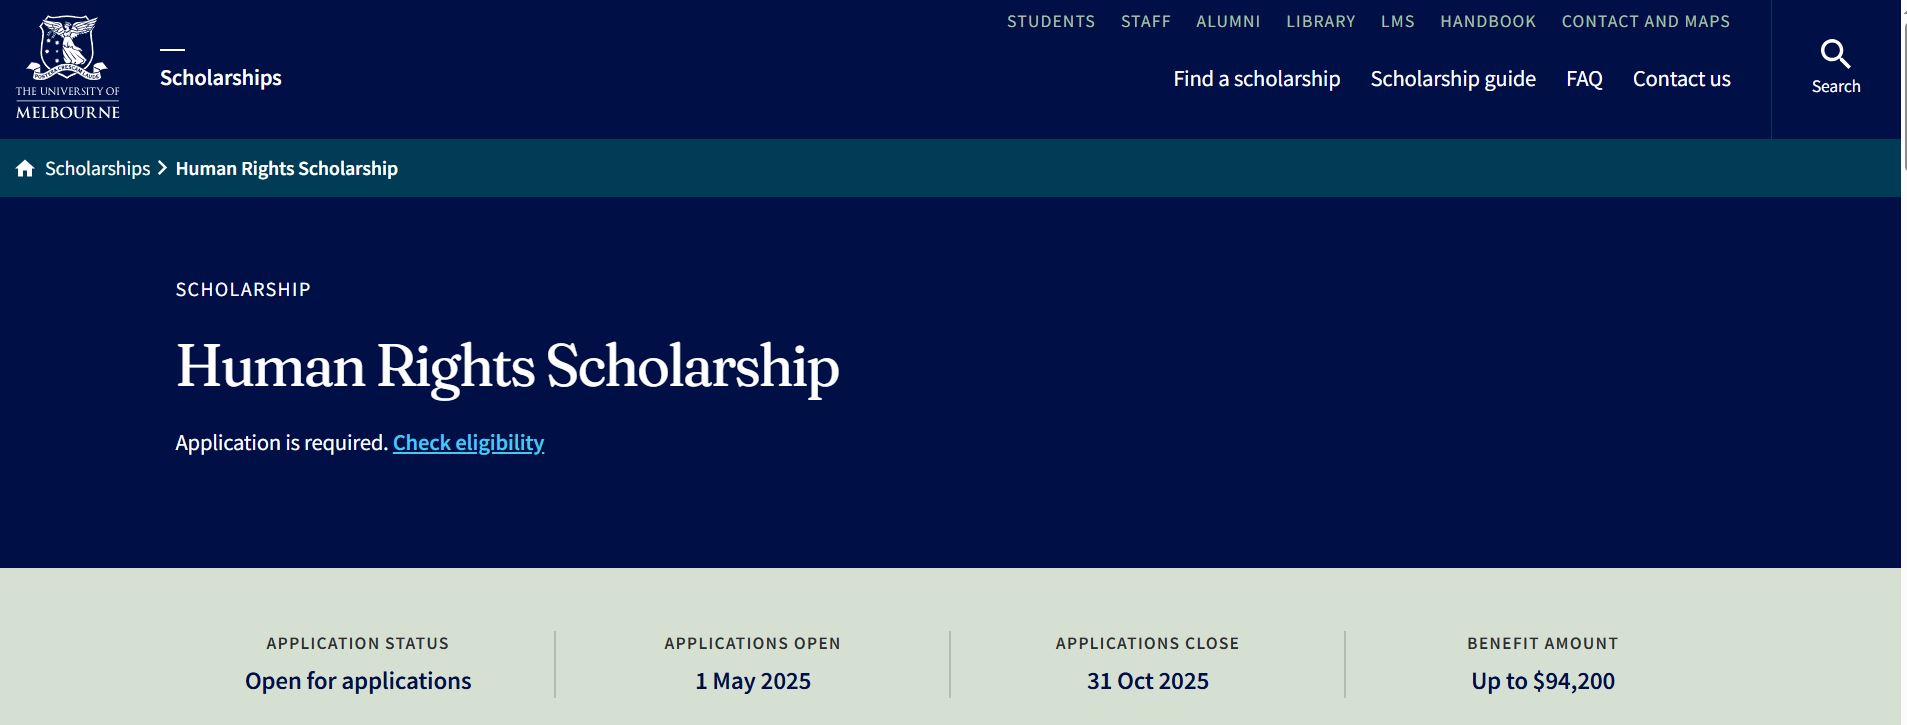Go to LMS link

[1398, 21]
